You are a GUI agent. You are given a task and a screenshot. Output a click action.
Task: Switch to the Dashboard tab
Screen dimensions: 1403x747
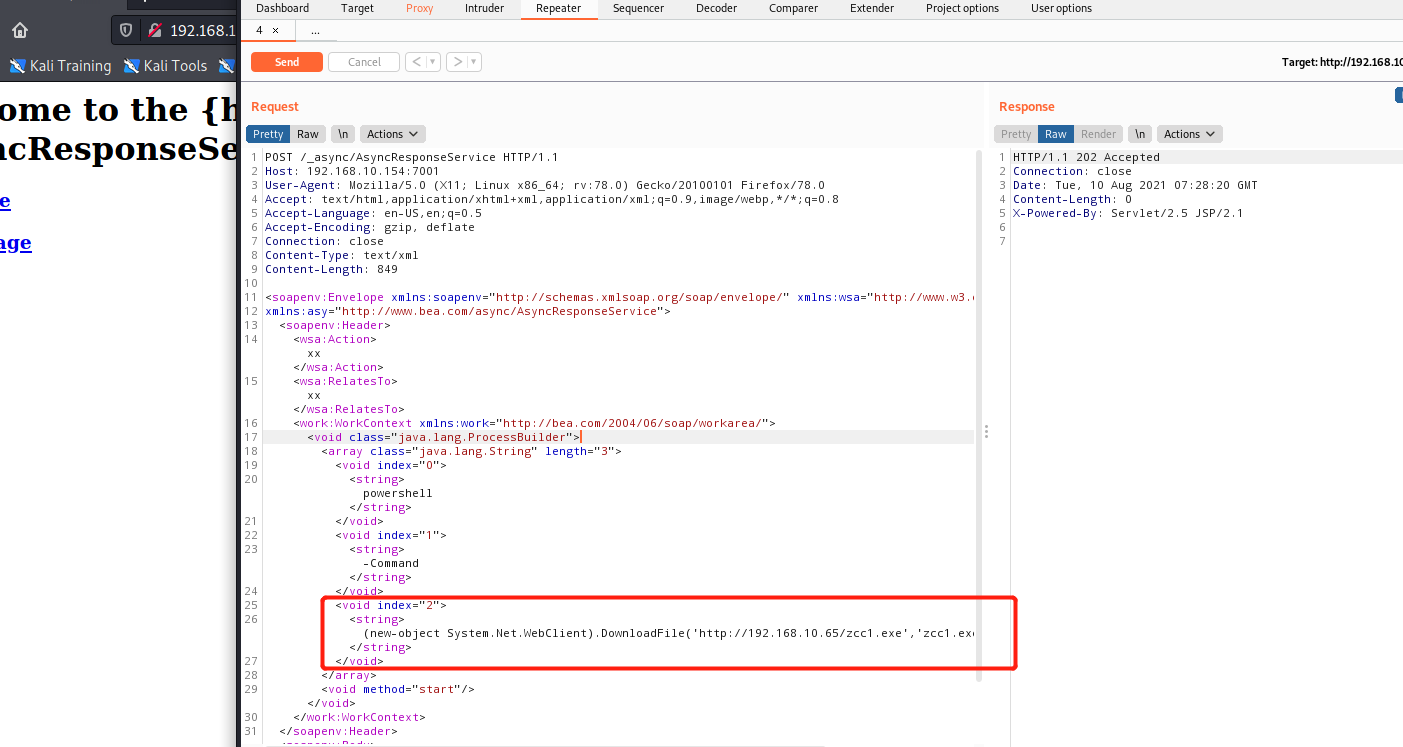(x=283, y=8)
